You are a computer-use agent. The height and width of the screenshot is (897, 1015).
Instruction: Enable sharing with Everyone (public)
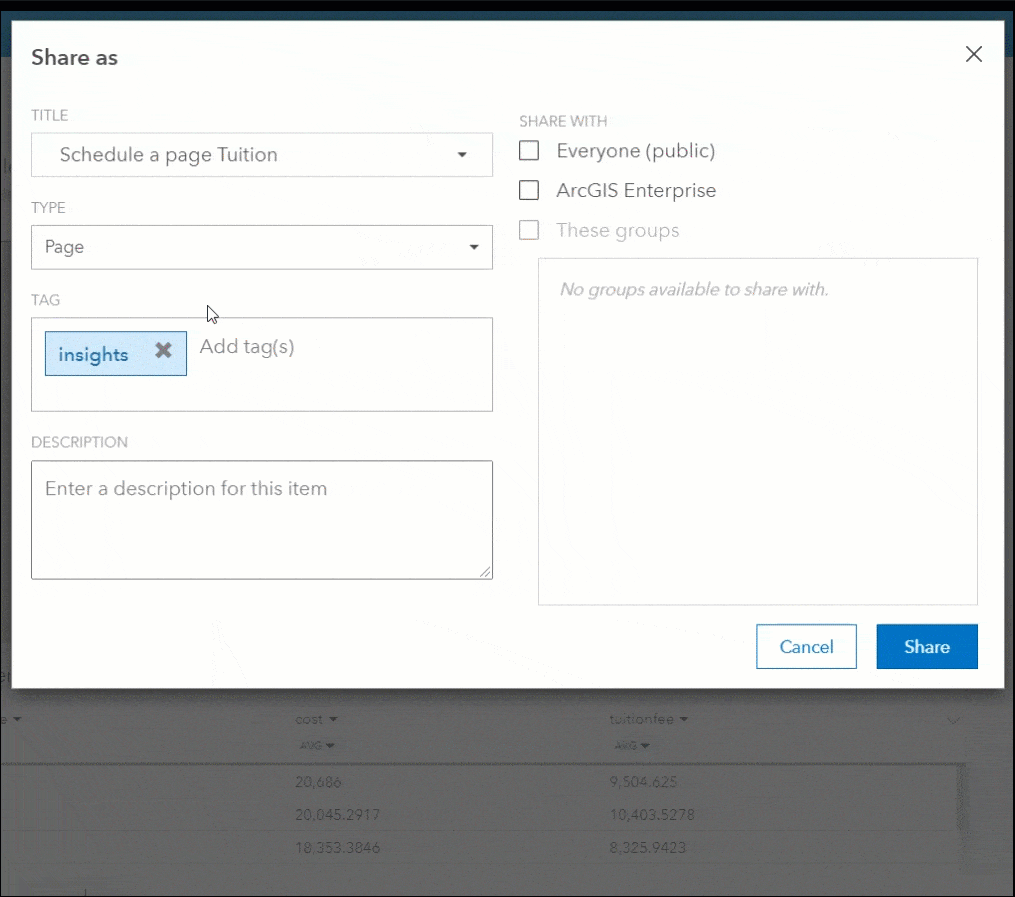tap(529, 151)
